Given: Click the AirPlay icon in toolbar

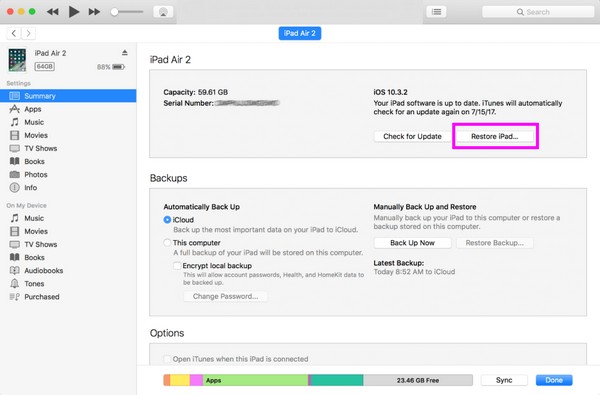Looking at the screenshot, I should (163, 12).
